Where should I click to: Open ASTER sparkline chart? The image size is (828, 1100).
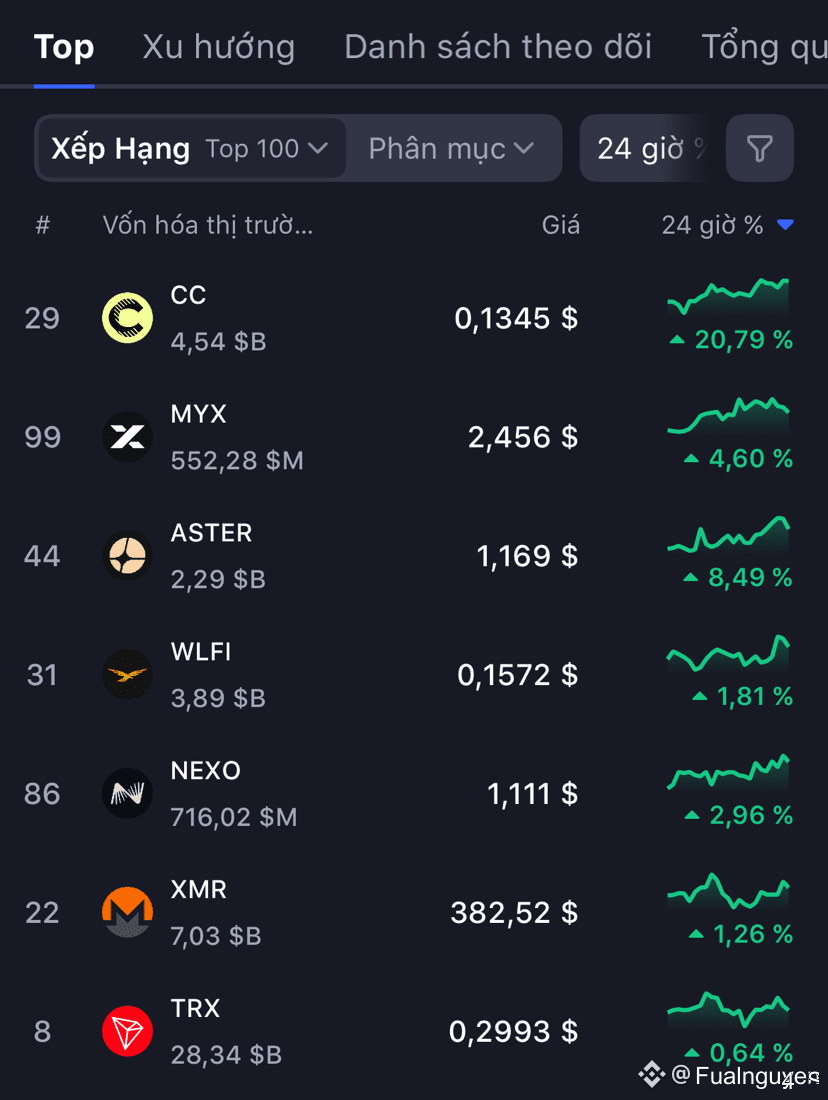tap(728, 534)
